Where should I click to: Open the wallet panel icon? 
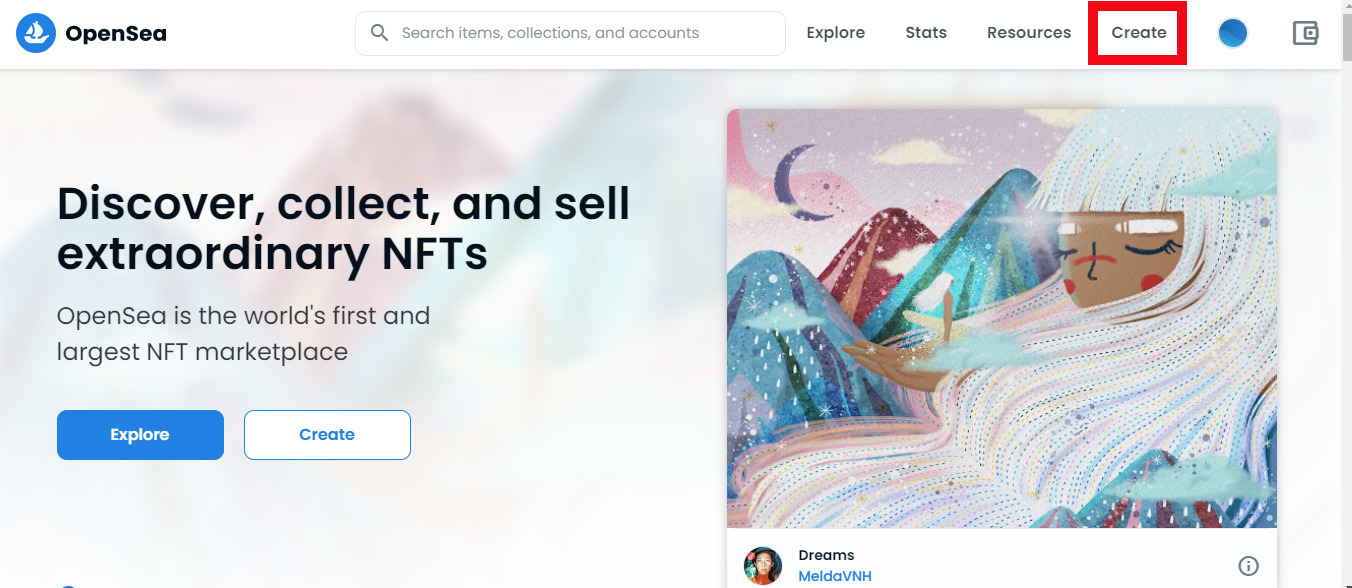[x=1305, y=33]
